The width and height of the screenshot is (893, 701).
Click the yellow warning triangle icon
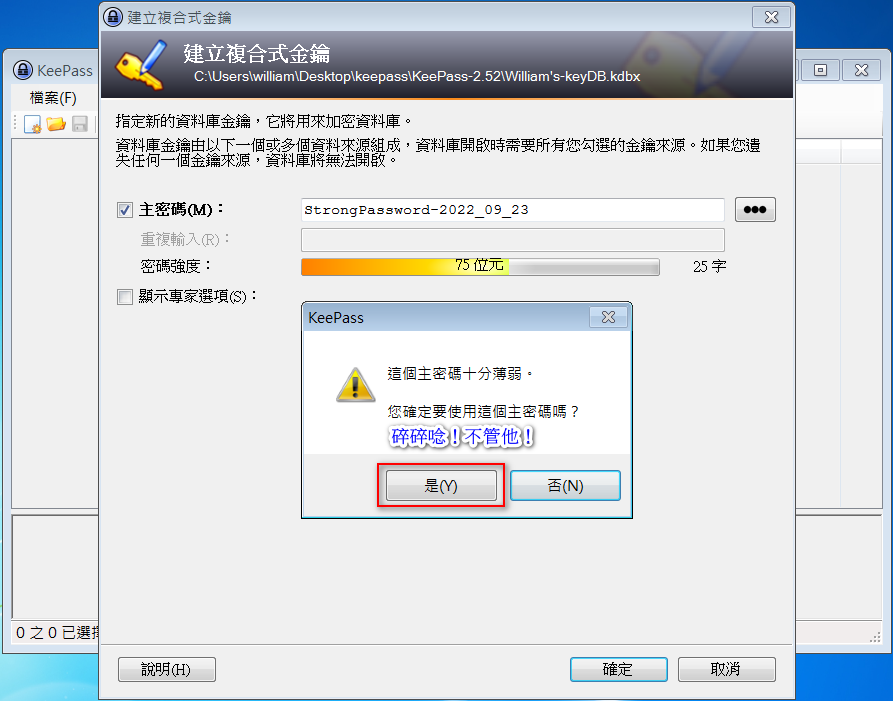point(355,385)
